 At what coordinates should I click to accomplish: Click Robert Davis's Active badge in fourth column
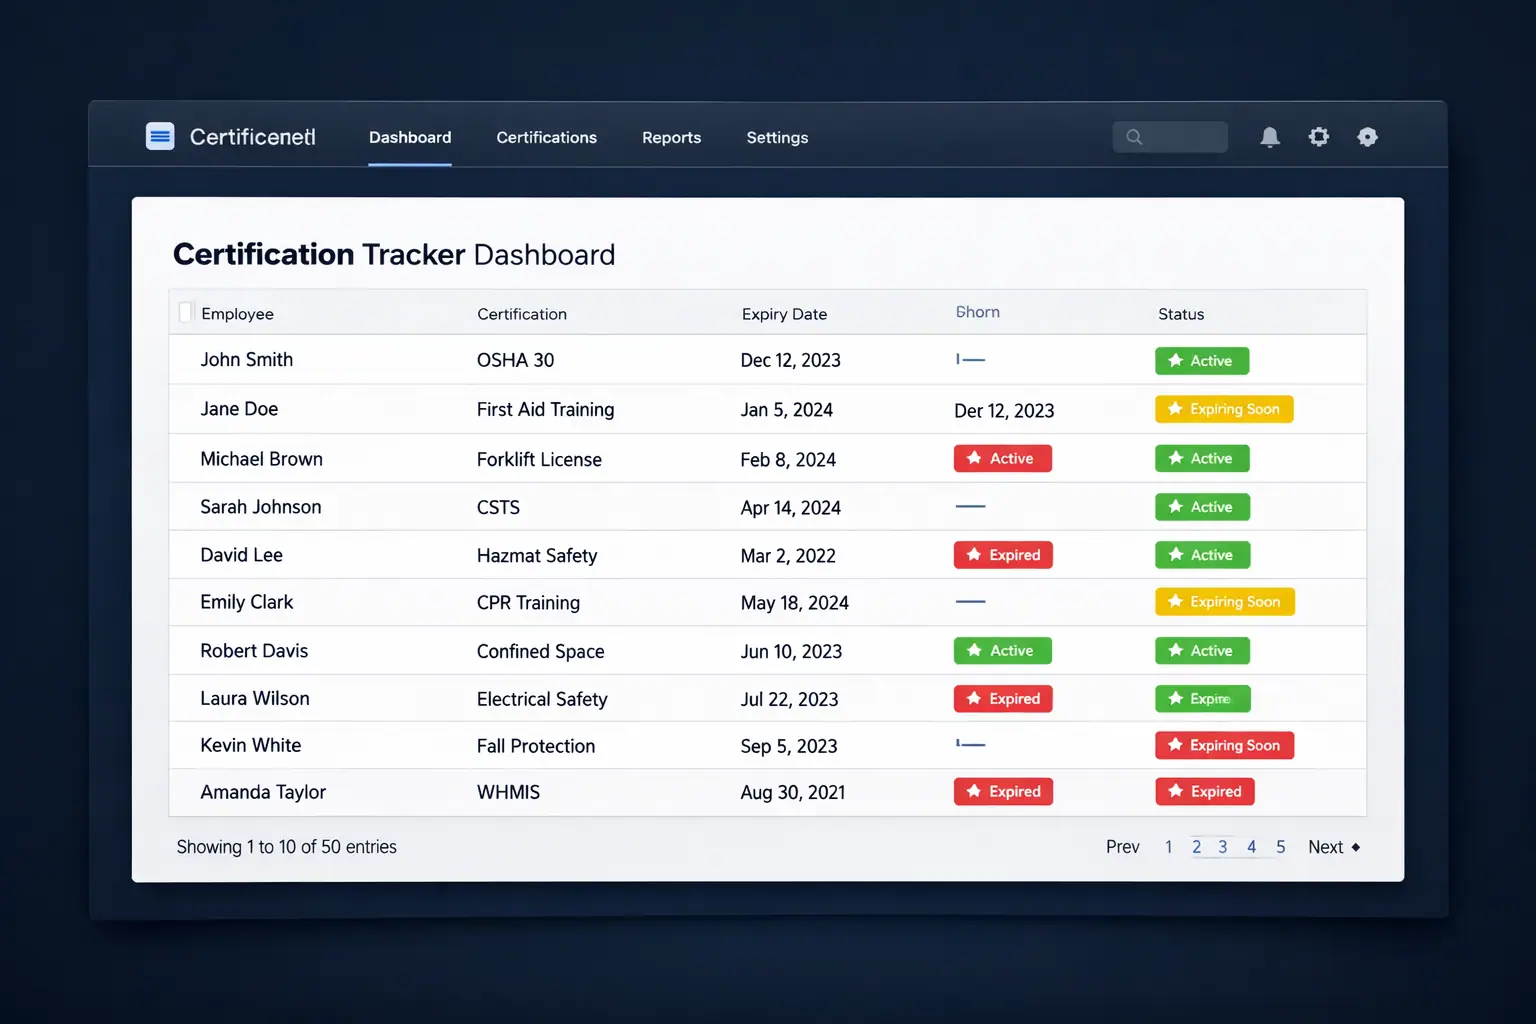(x=1002, y=651)
